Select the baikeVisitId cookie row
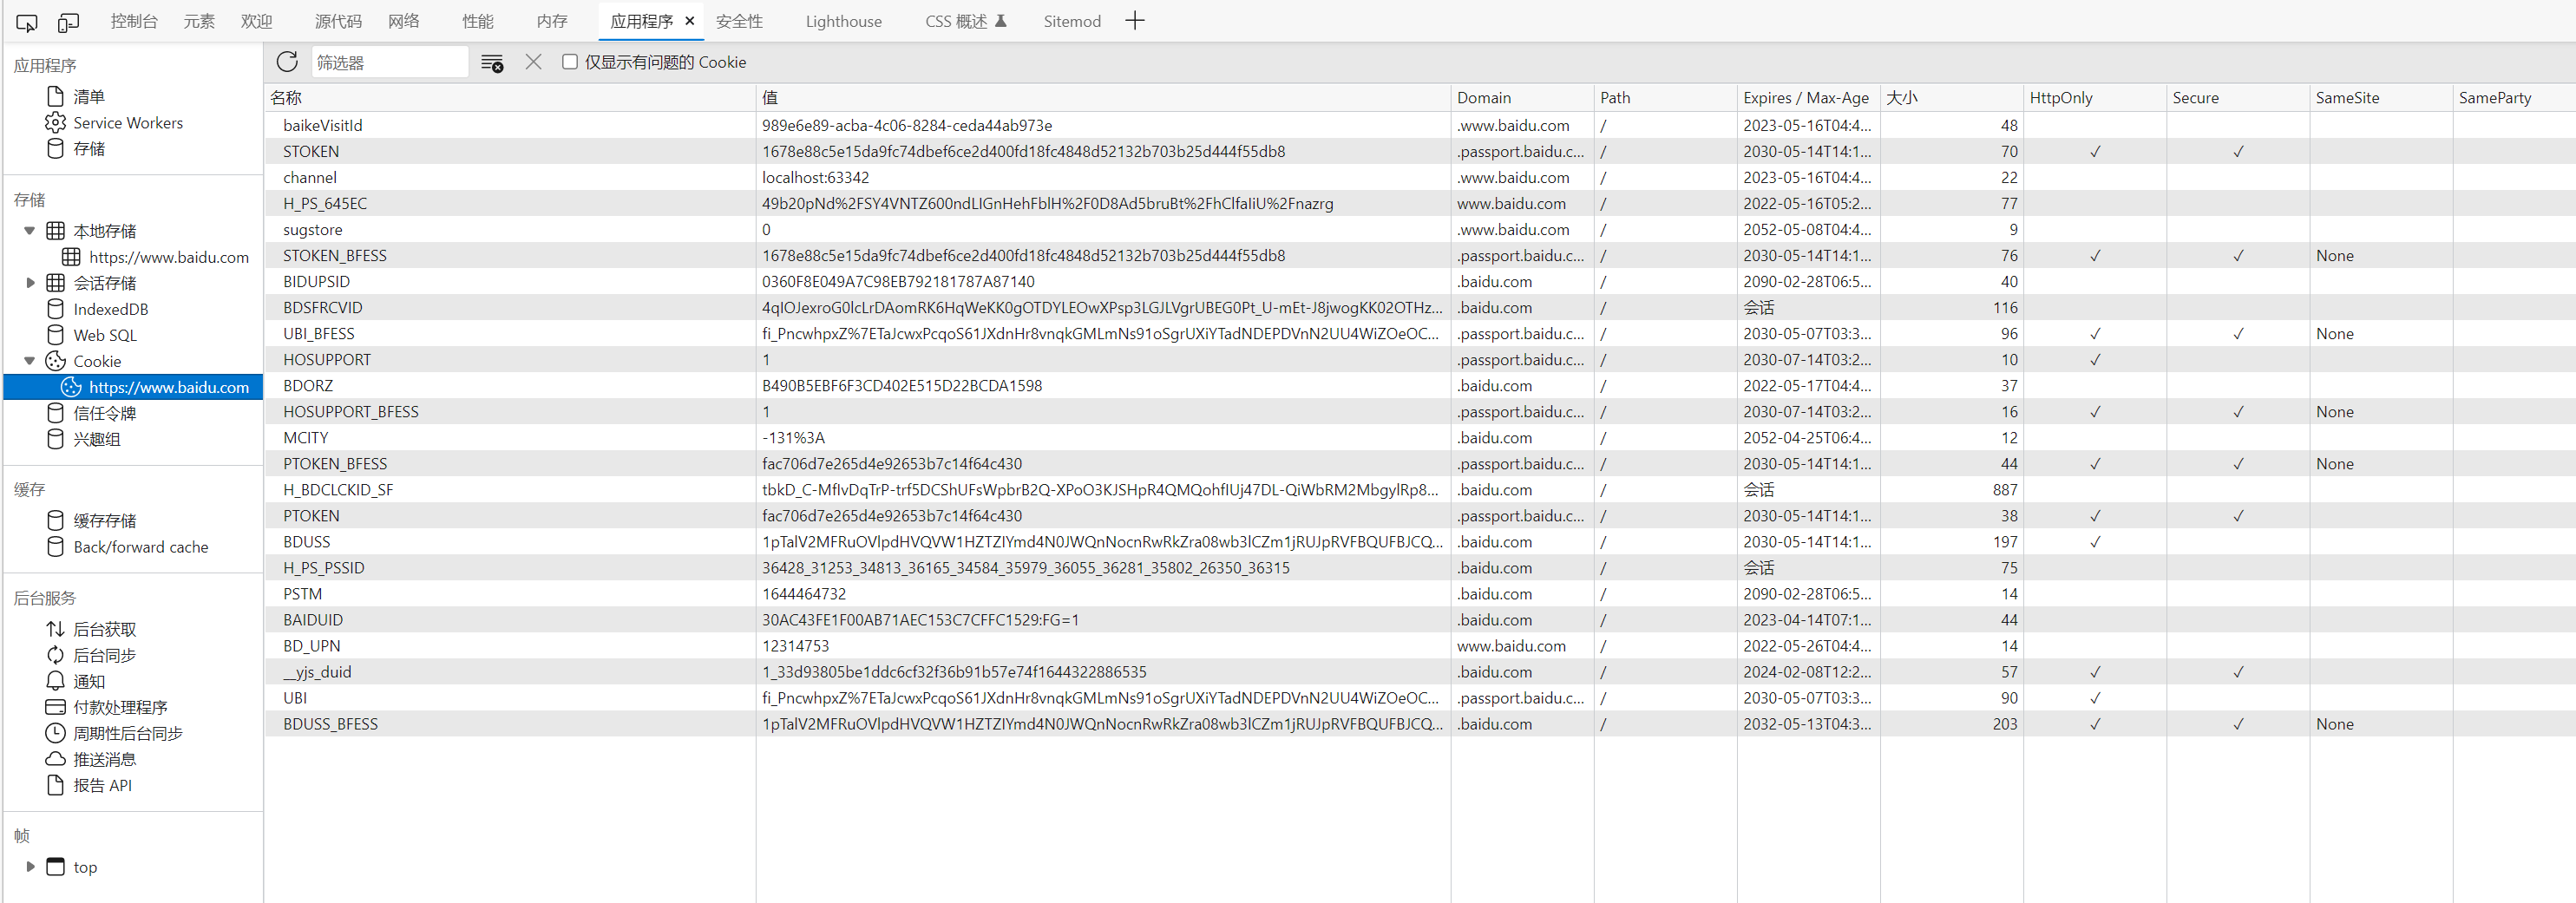Image resolution: width=2576 pixels, height=903 pixels. tap(1420, 125)
